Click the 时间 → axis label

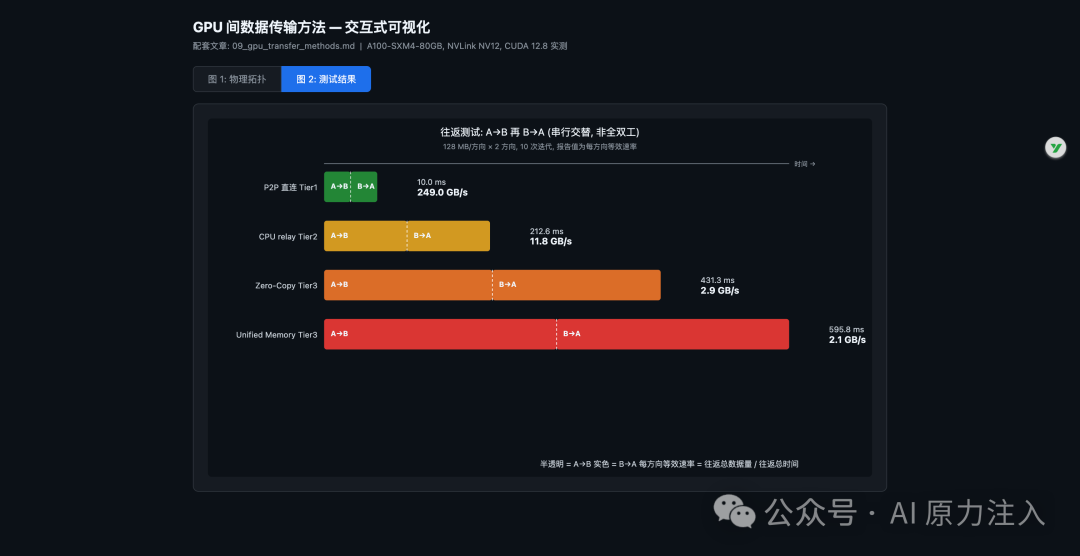[804, 164]
